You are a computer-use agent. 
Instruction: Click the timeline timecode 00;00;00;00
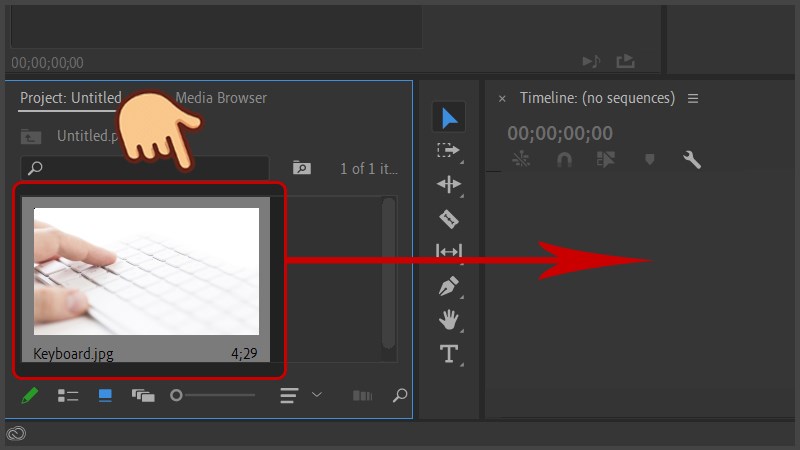pyautogui.click(x=560, y=133)
